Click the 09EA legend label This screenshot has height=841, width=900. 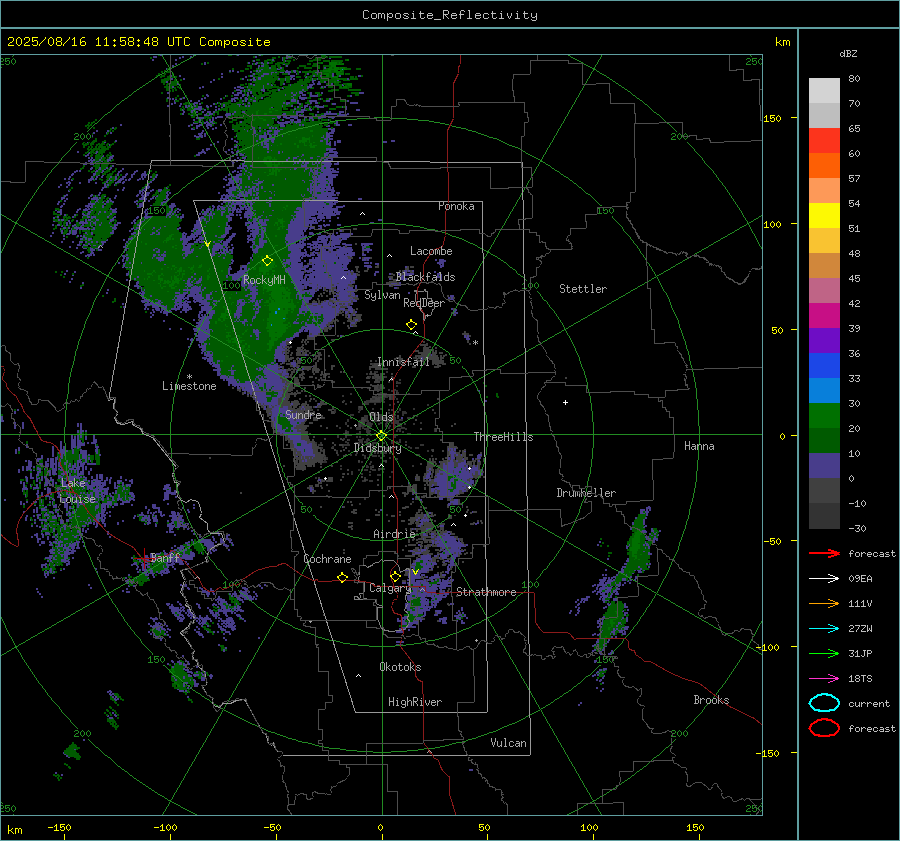(860, 579)
